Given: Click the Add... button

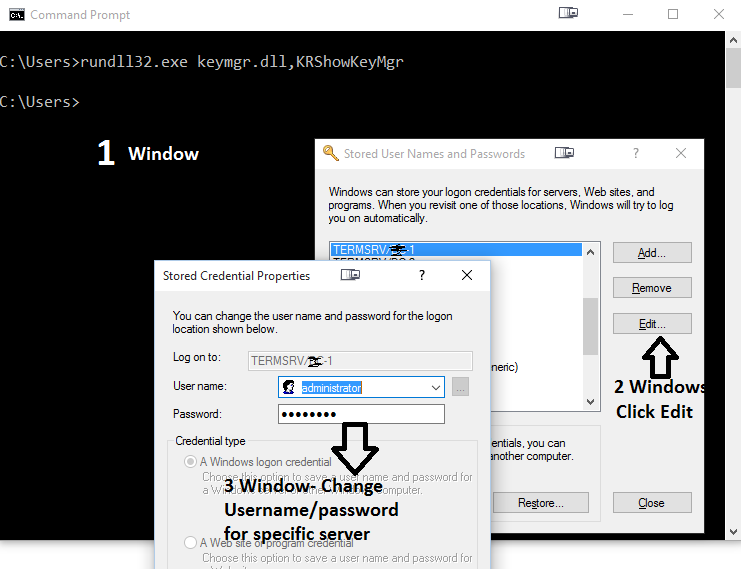Looking at the screenshot, I should point(652,253).
